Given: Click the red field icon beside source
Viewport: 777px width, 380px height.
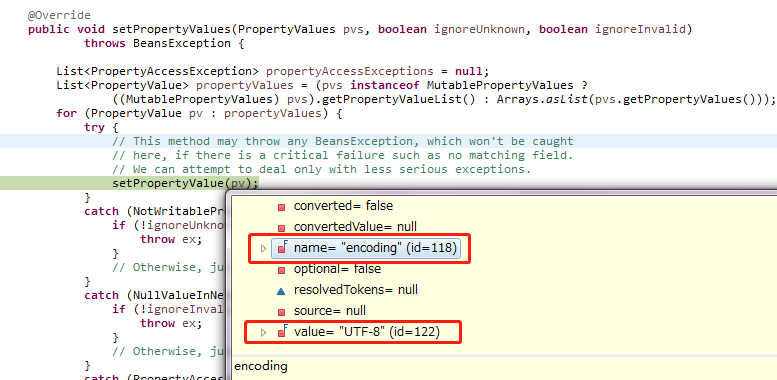Looking at the screenshot, I should 281,313.
